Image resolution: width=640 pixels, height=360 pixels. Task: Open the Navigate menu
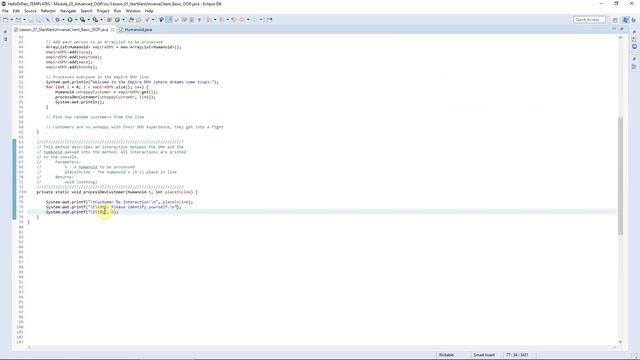tap(68, 11)
